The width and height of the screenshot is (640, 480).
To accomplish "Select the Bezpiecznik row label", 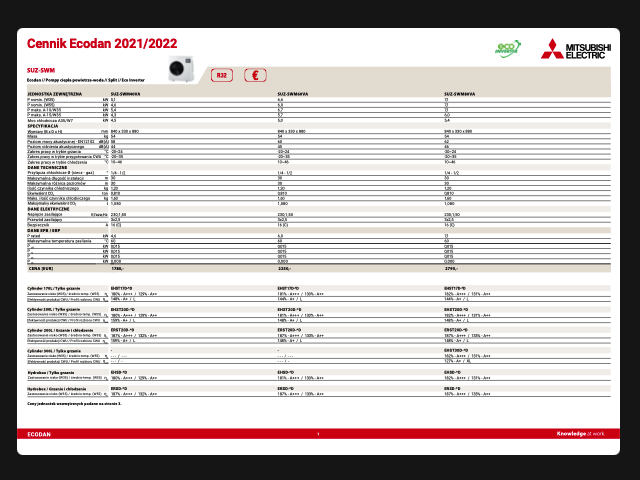I will click(x=38, y=224).
